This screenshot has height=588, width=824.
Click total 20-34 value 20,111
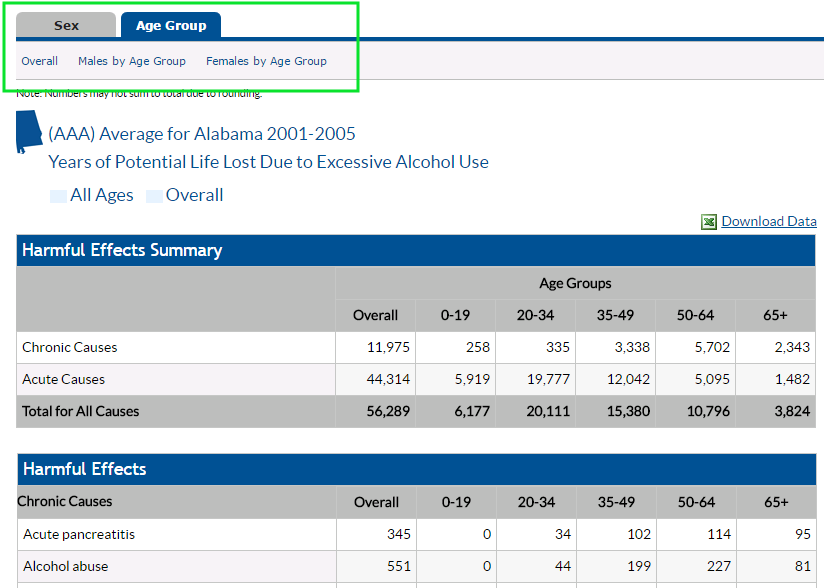pyautogui.click(x=548, y=411)
